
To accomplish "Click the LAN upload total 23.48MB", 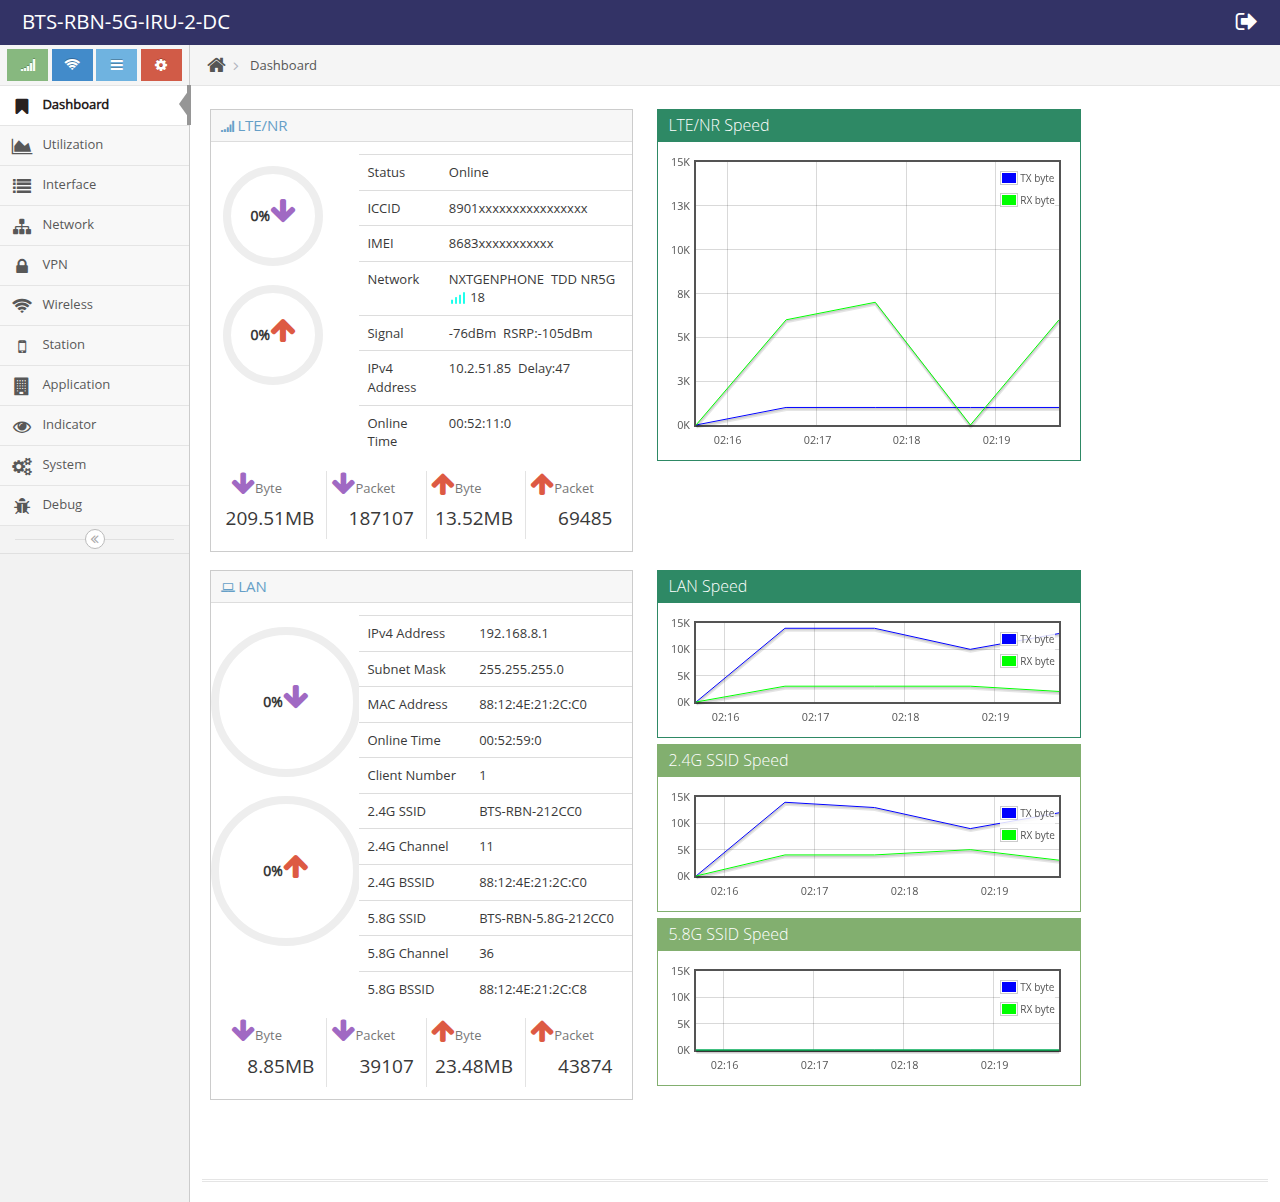I will [x=474, y=1066].
